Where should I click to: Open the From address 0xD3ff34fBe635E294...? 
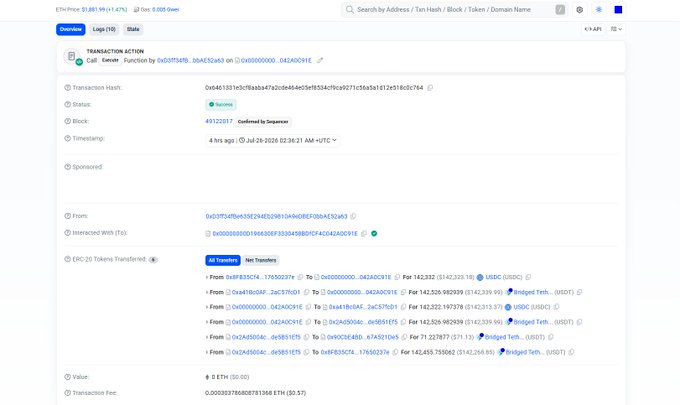[276, 216]
